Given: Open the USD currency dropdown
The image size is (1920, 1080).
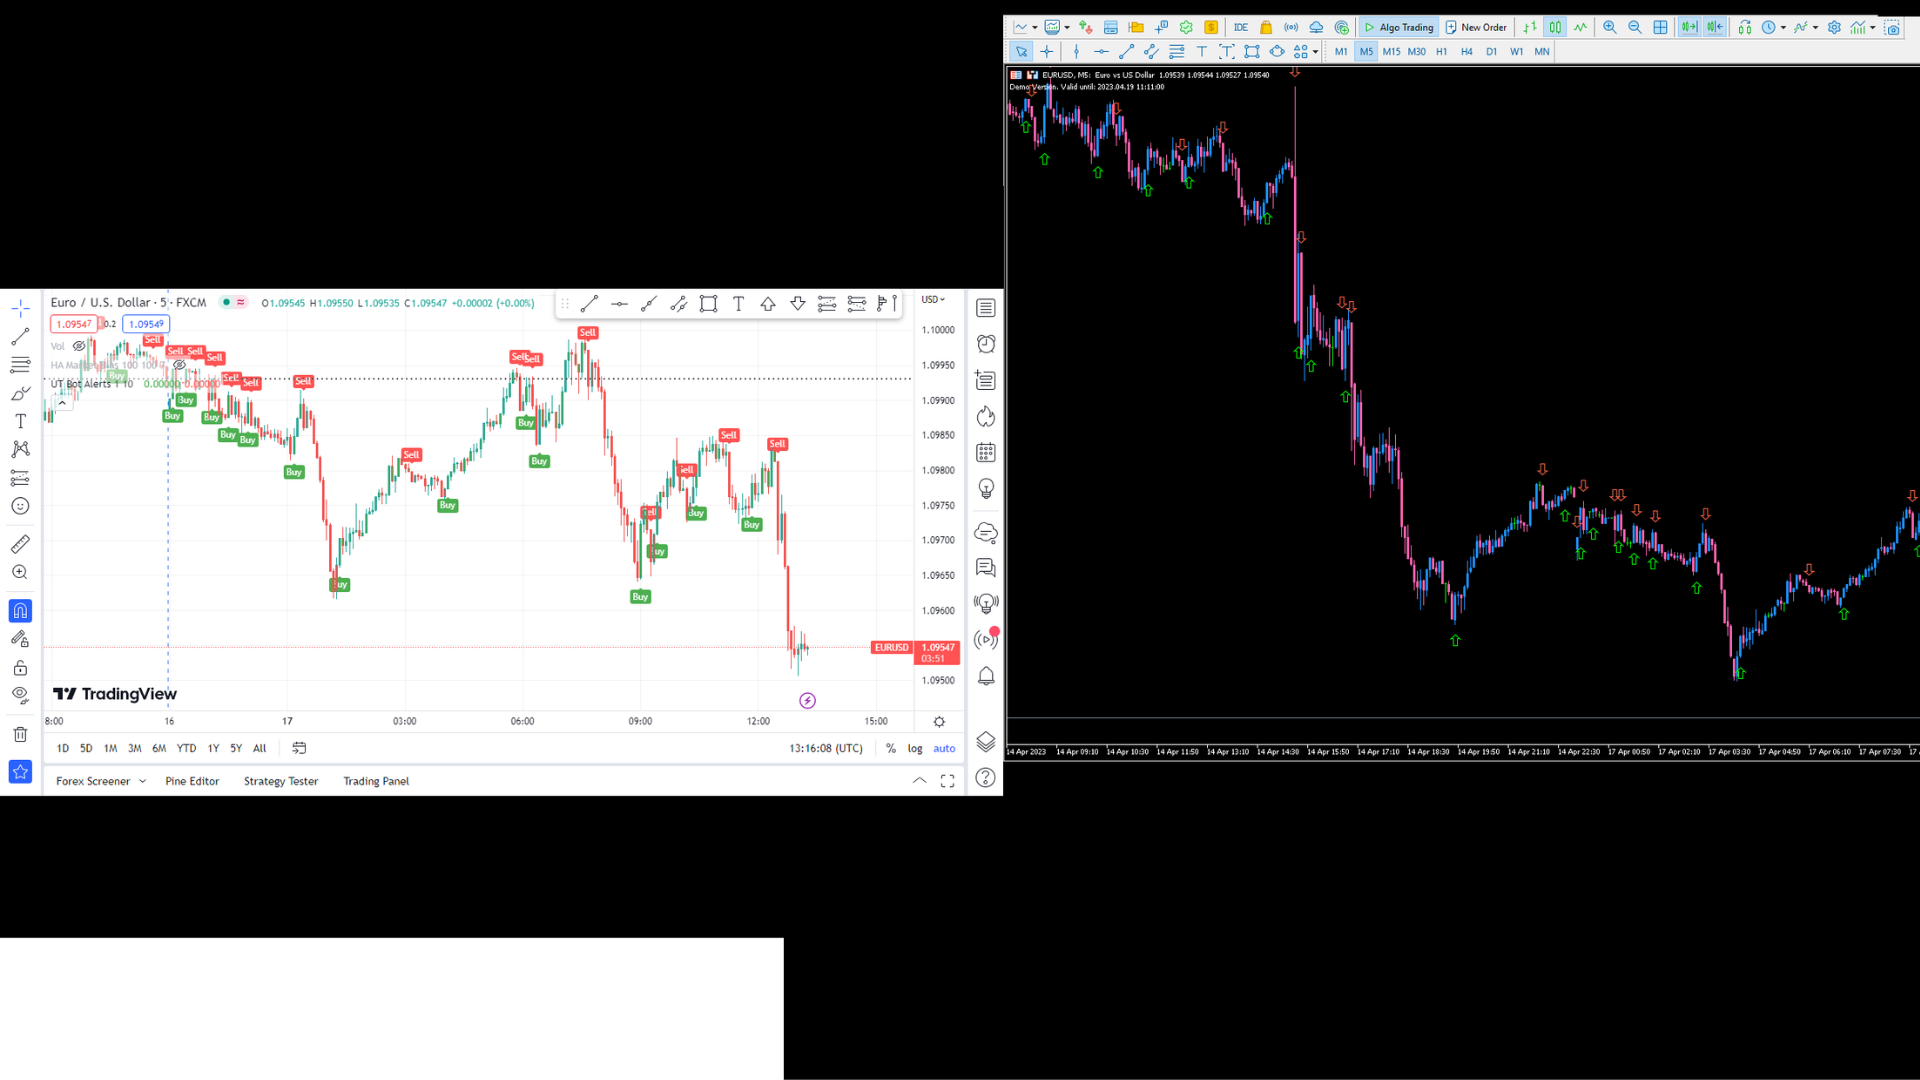Looking at the screenshot, I should point(933,299).
